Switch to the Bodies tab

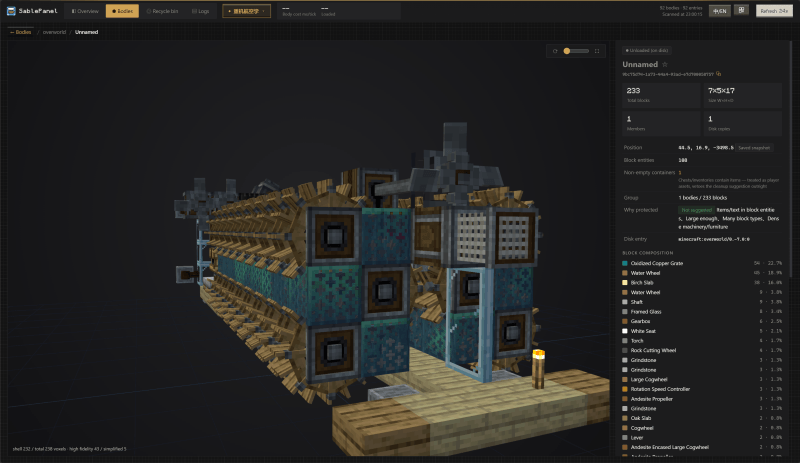click(x=122, y=11)
